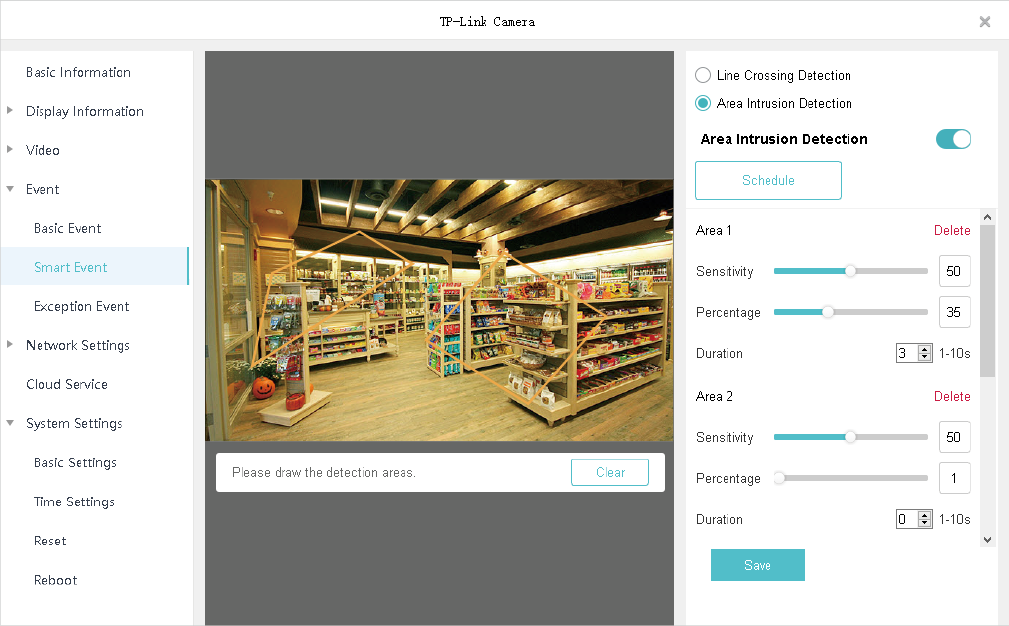The height and width of the screenshot is (626, 1009).
Task: Open Basic Event page
Action: pyautogui.click(x=68, y=228)
